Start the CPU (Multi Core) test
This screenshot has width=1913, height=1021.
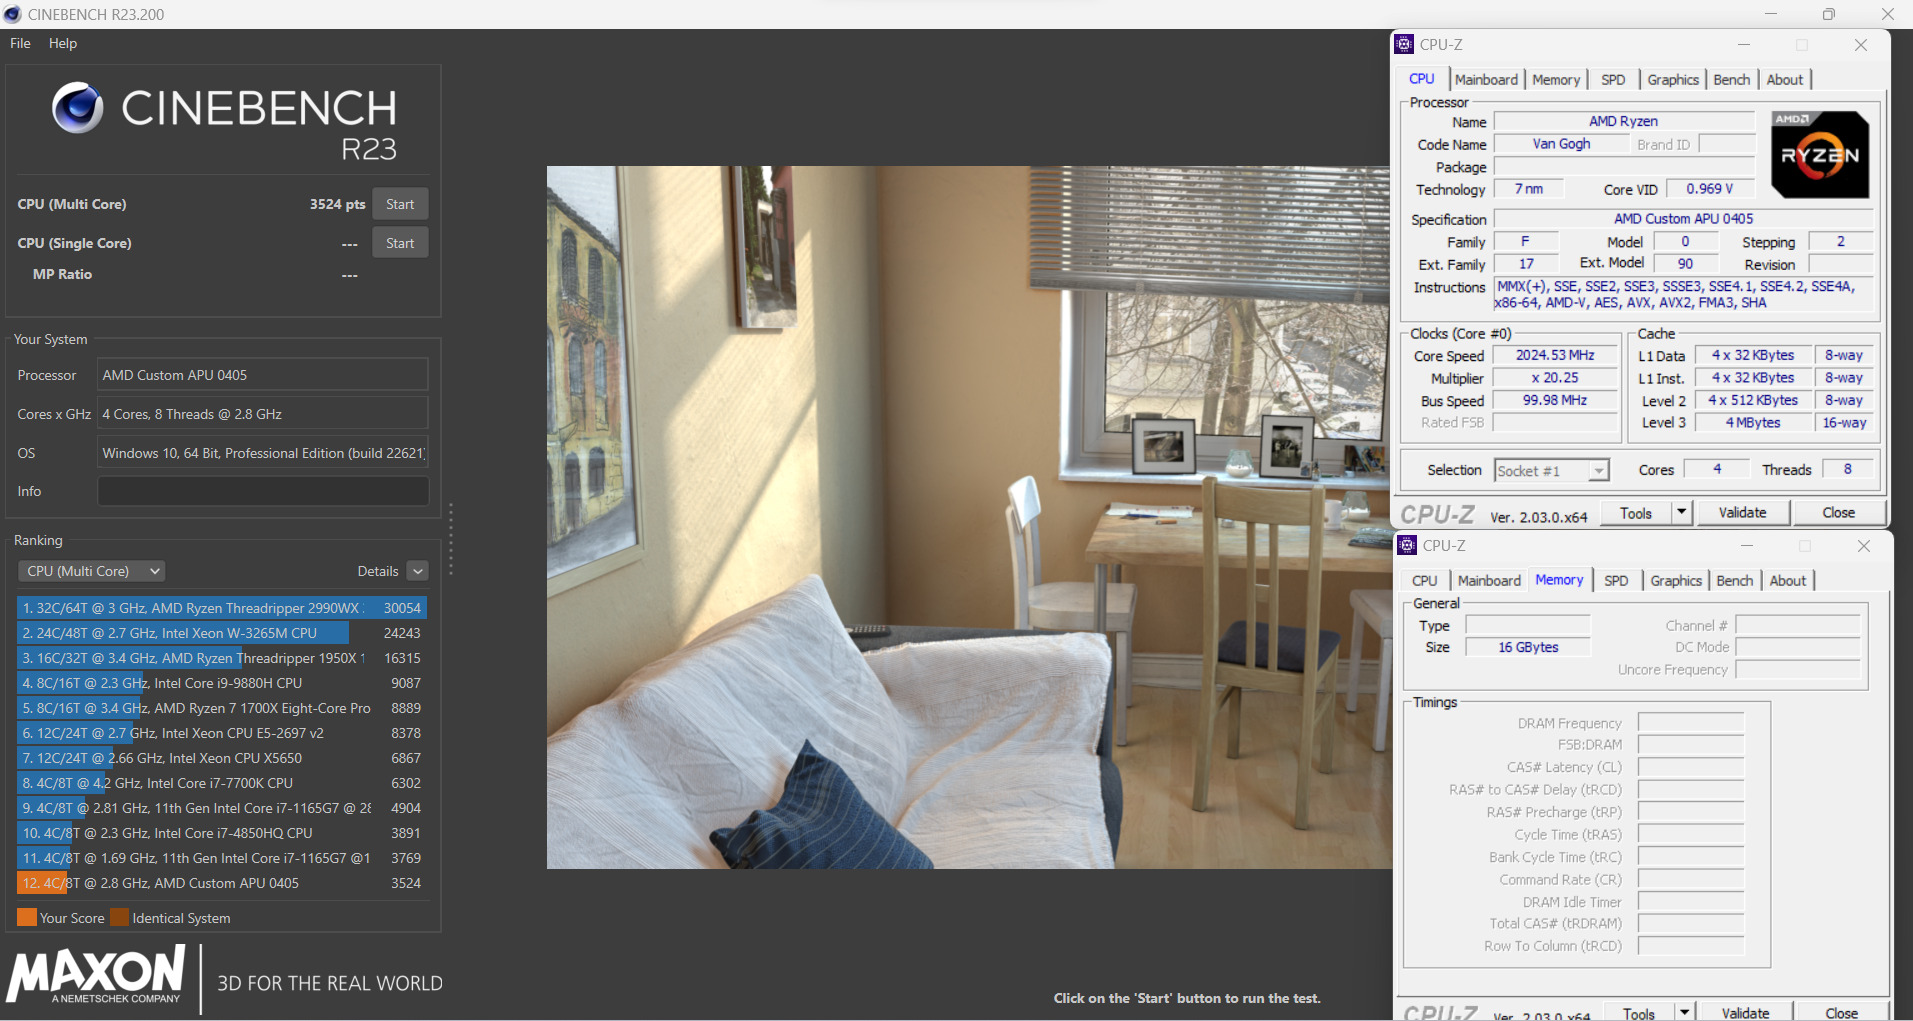400,204
